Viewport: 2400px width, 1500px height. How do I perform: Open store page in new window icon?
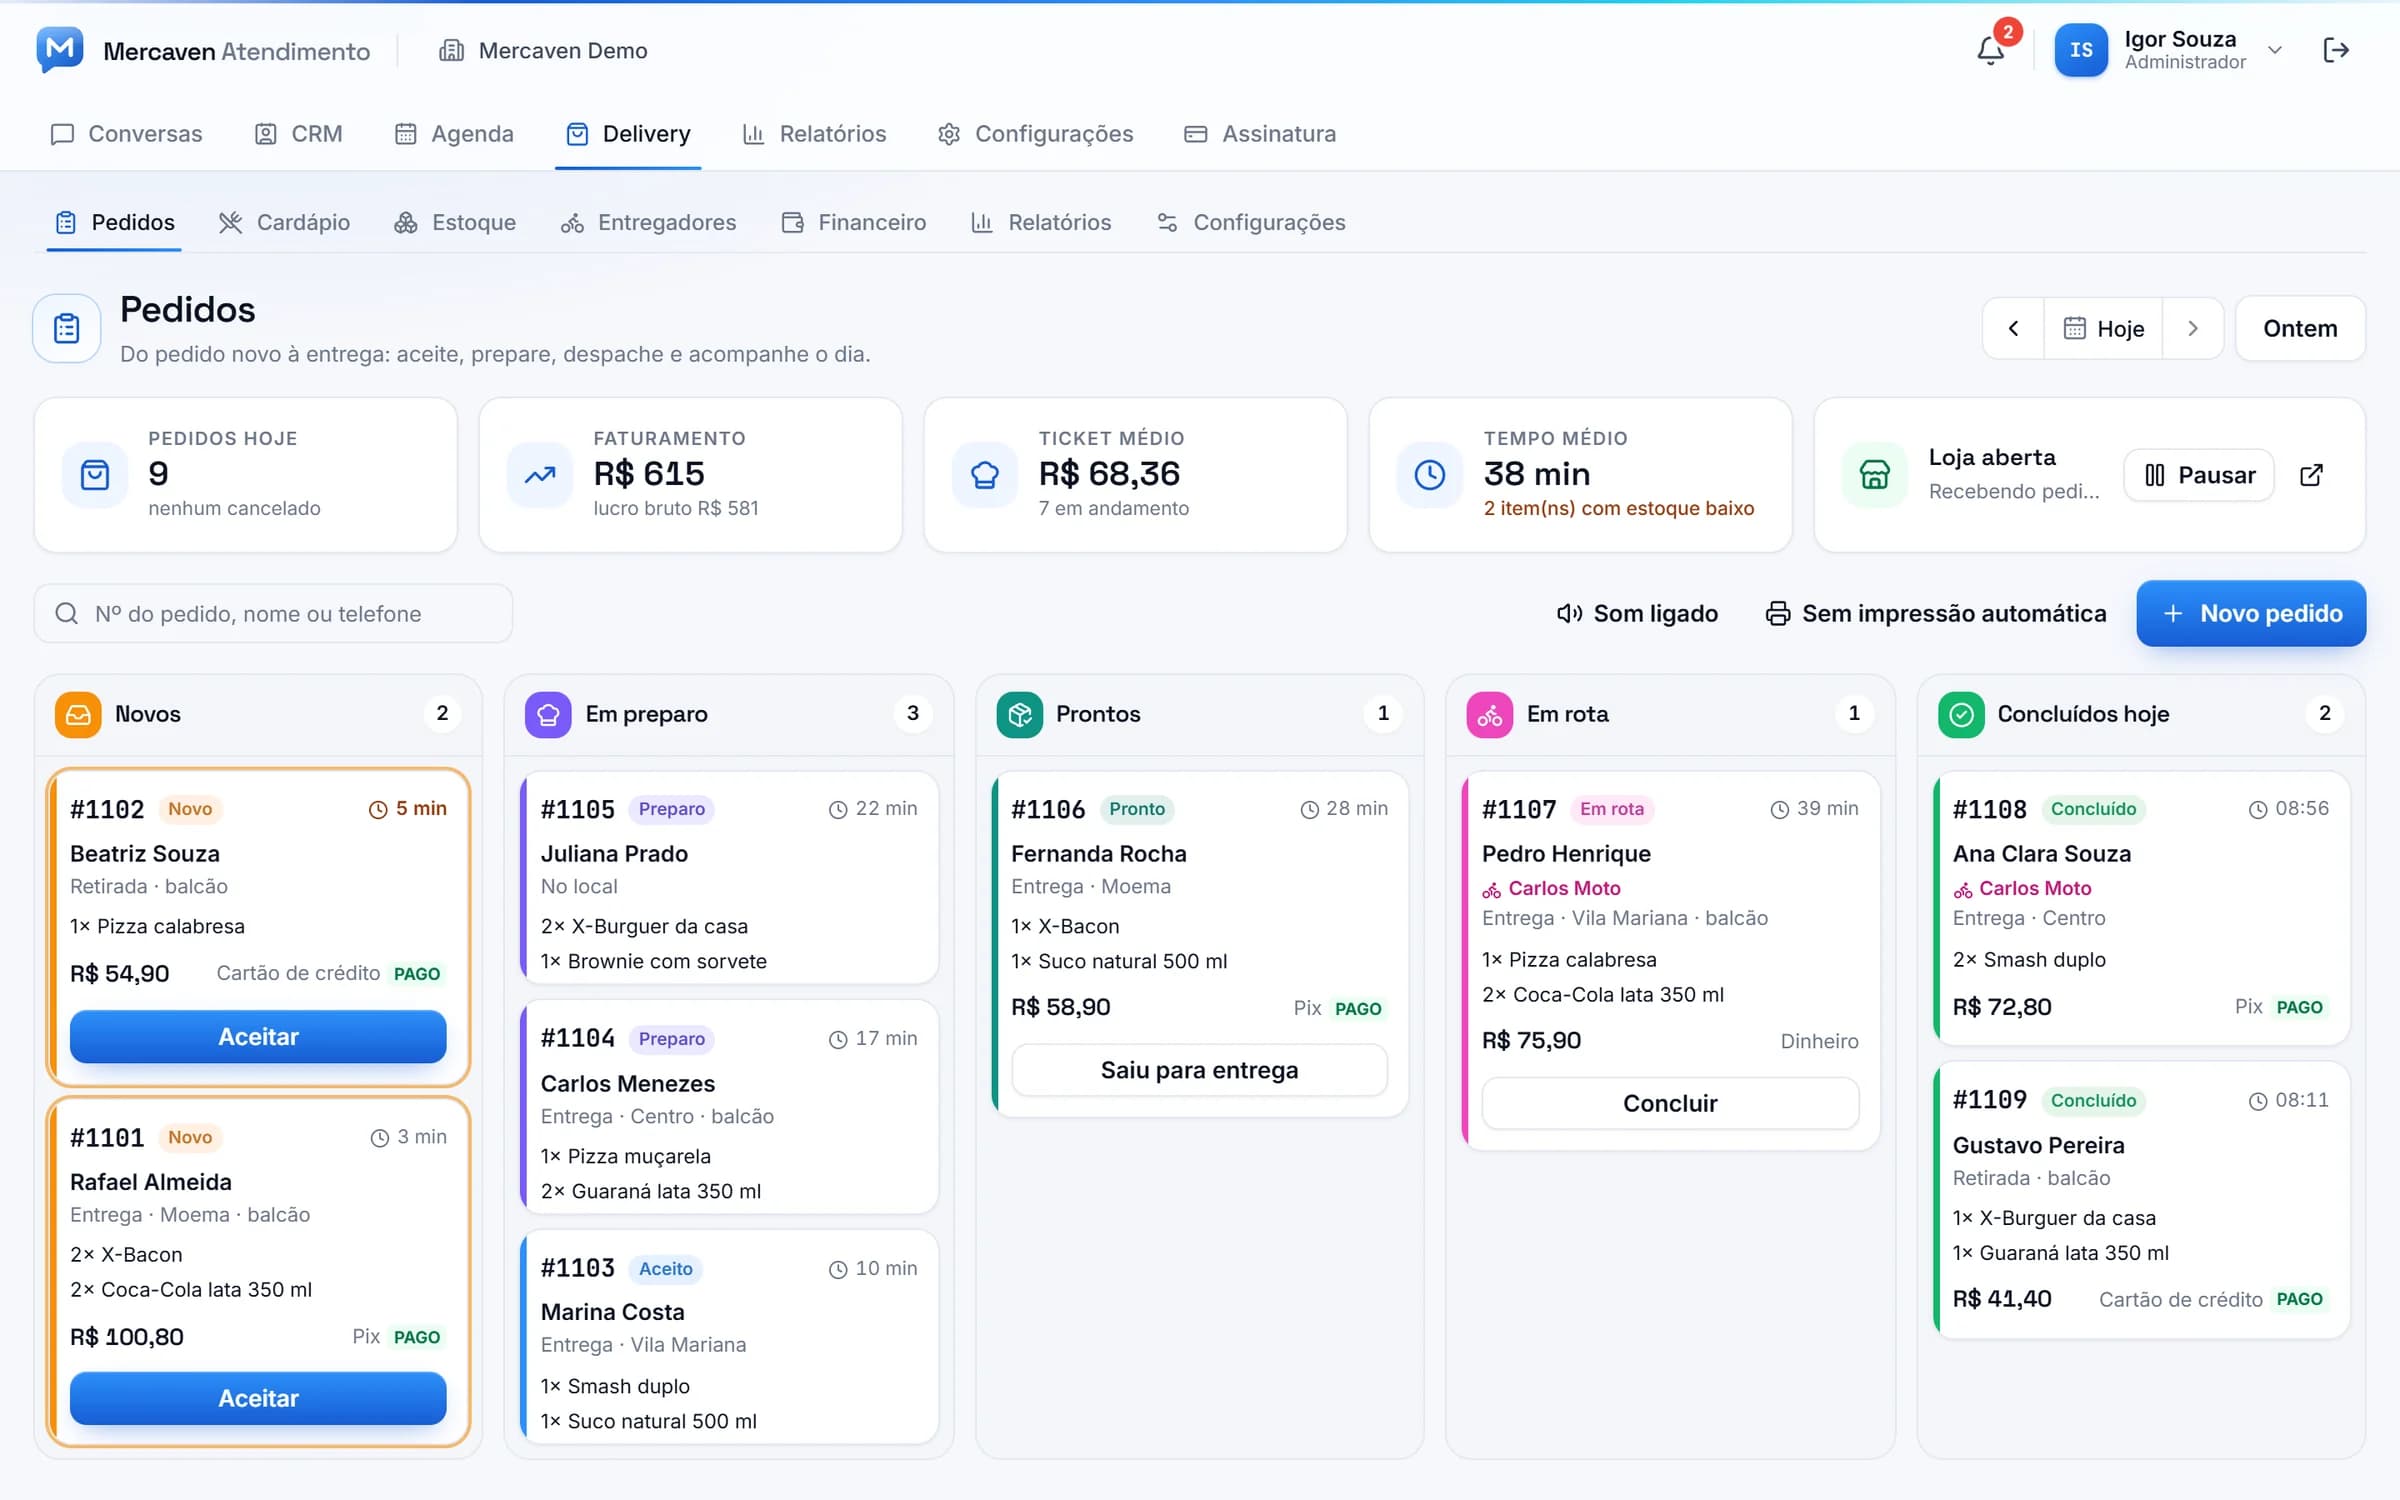pyautogui.click(x=2311, y=475)
